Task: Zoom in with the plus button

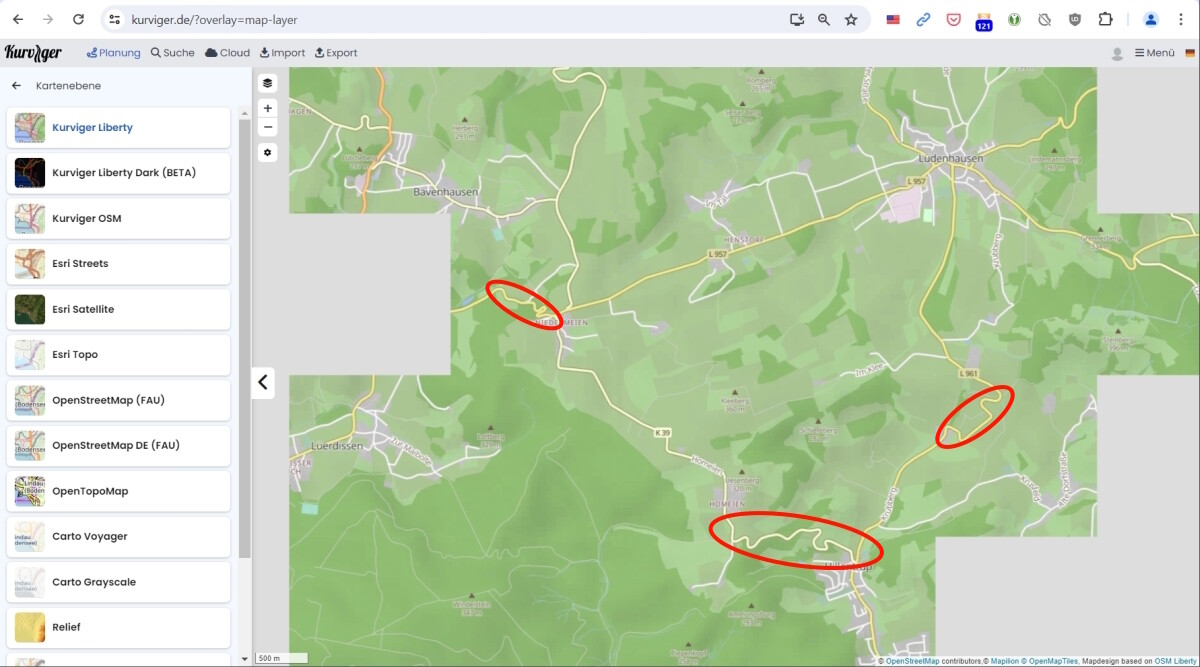Action: (x=267, y=108)
